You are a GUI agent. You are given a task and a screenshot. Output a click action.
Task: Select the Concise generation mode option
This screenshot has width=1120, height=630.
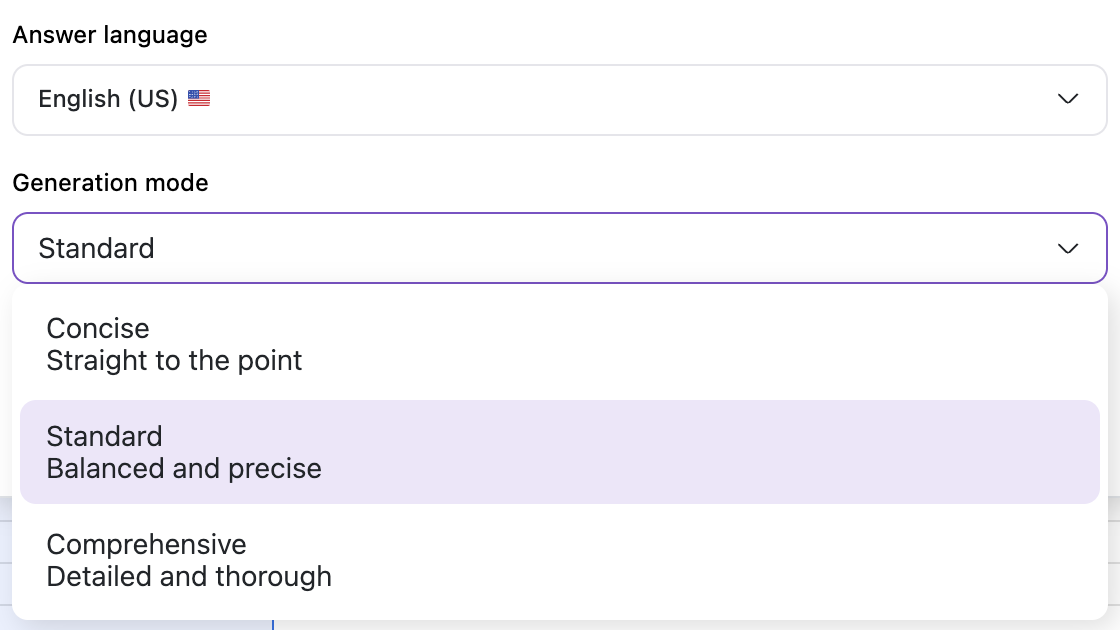click(x=559, y=344)
